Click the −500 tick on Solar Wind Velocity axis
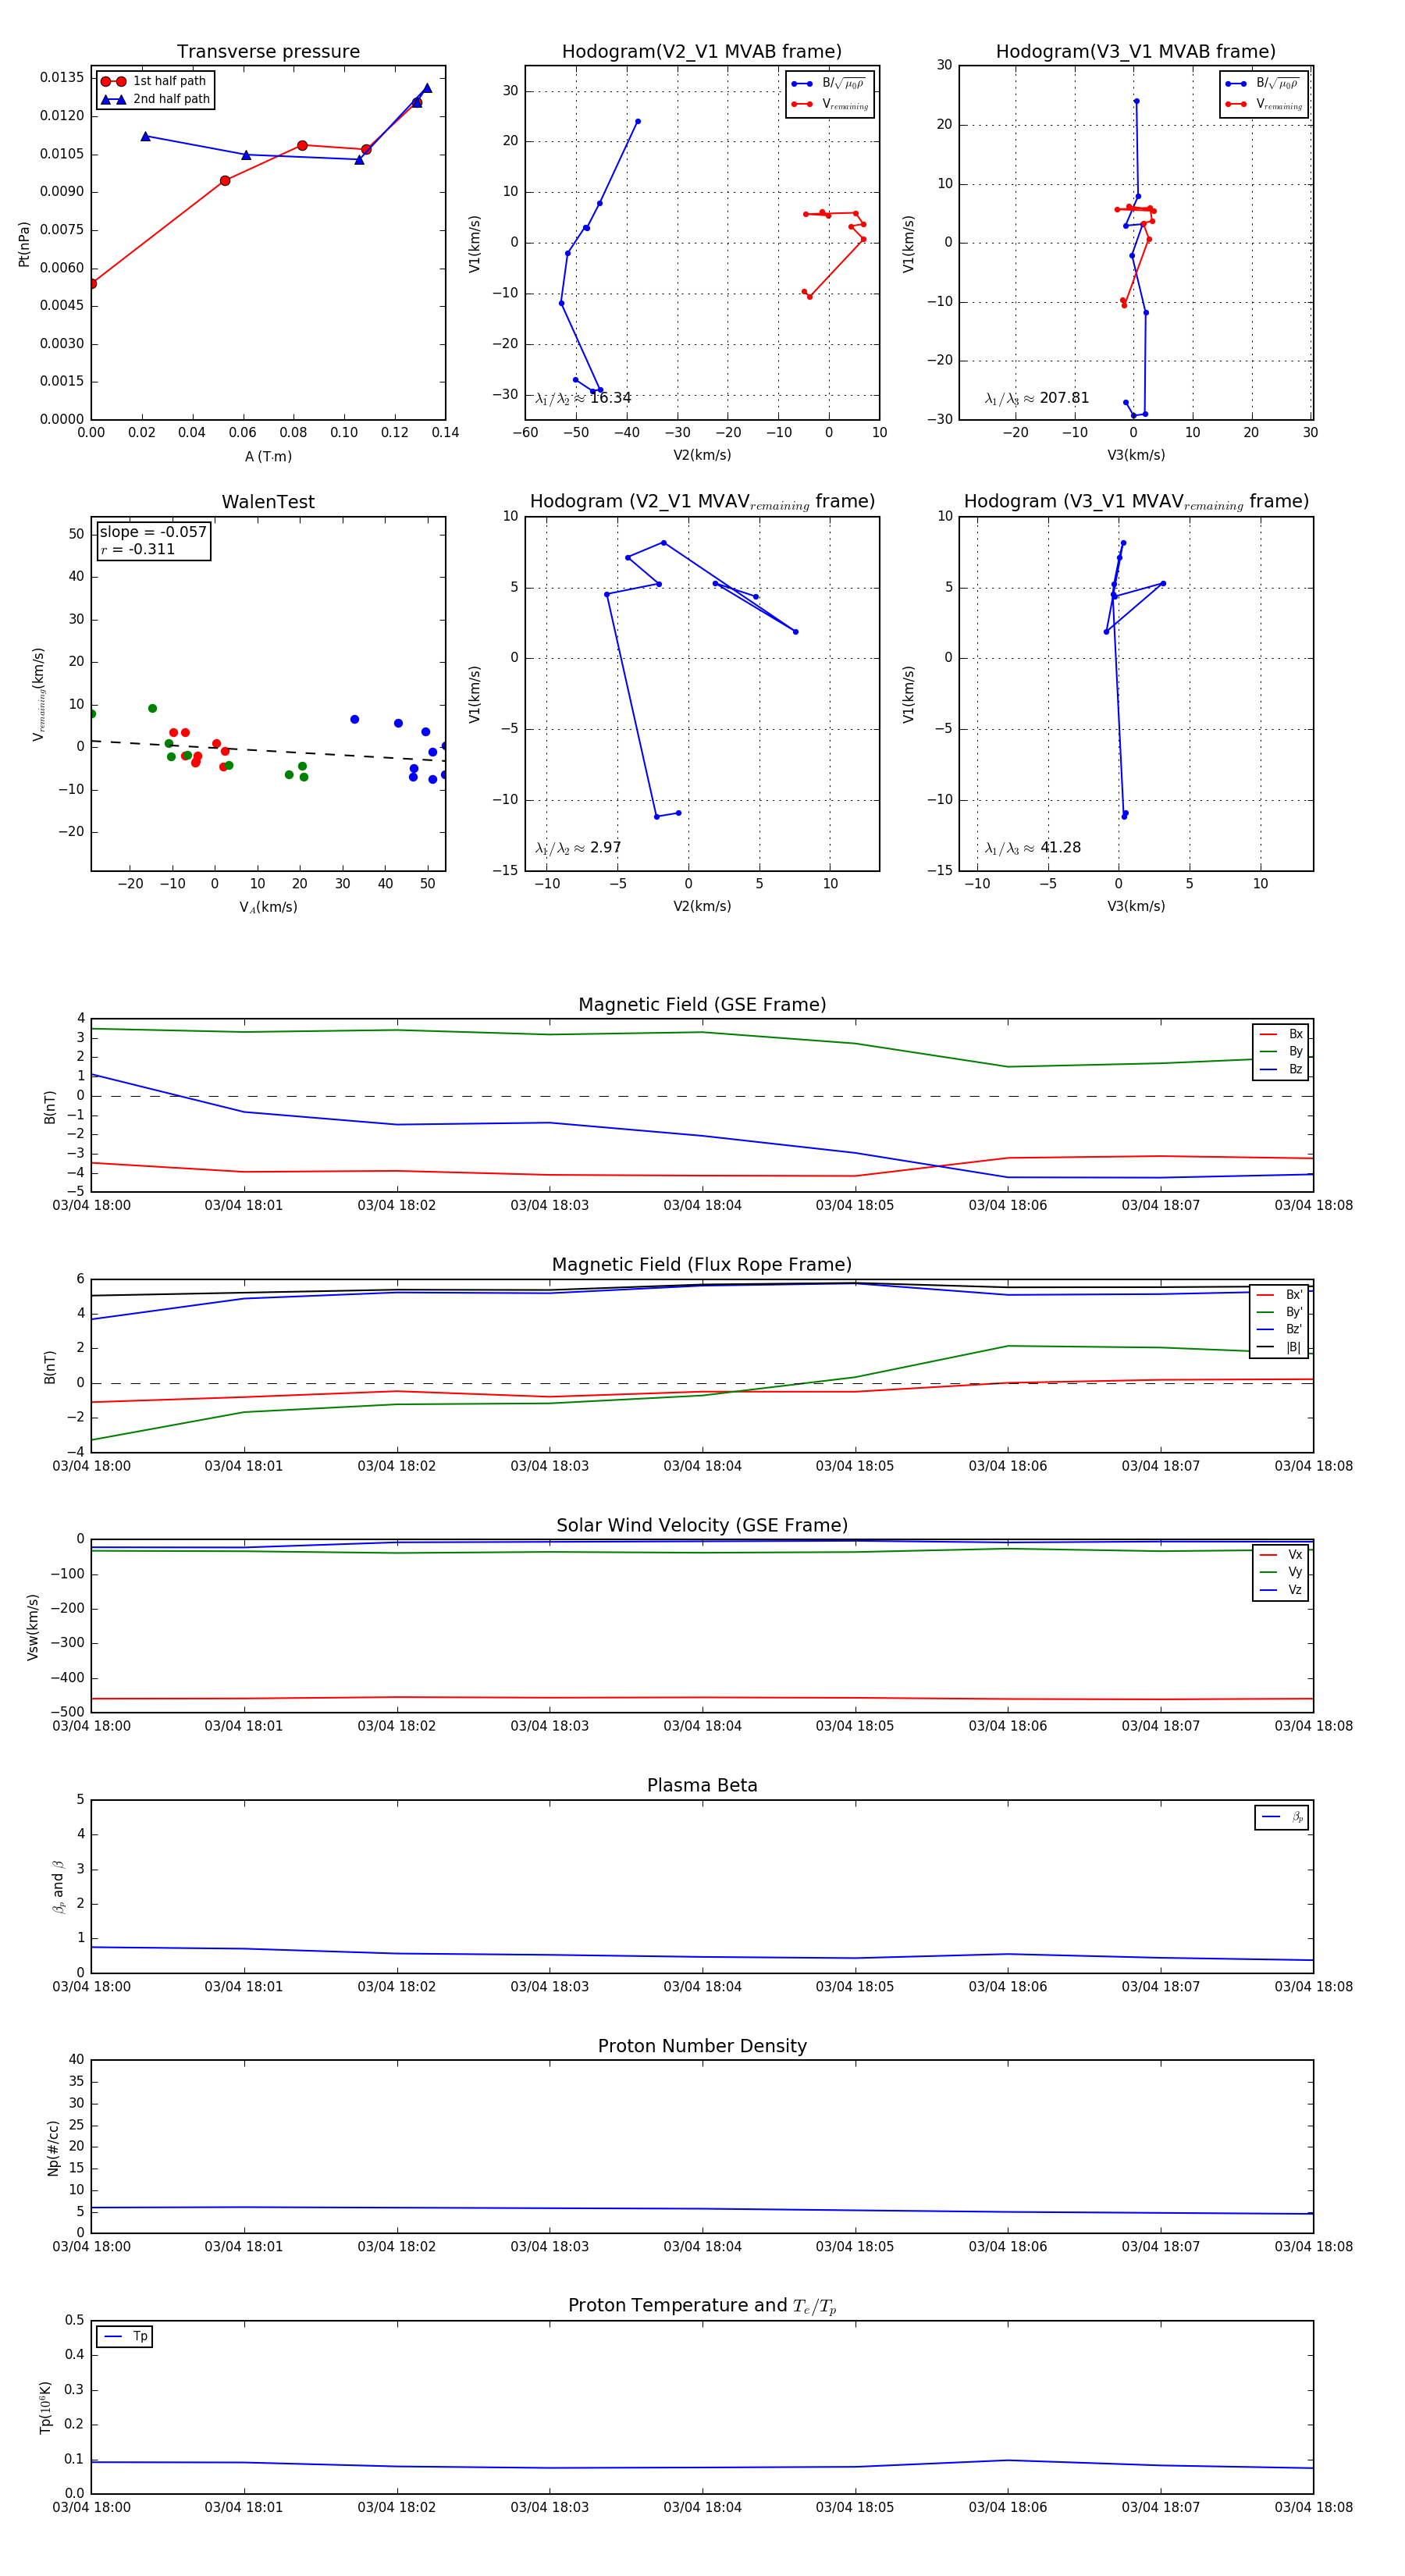The height and width of the screenshot is (2576, 1405). (67, 1713)
